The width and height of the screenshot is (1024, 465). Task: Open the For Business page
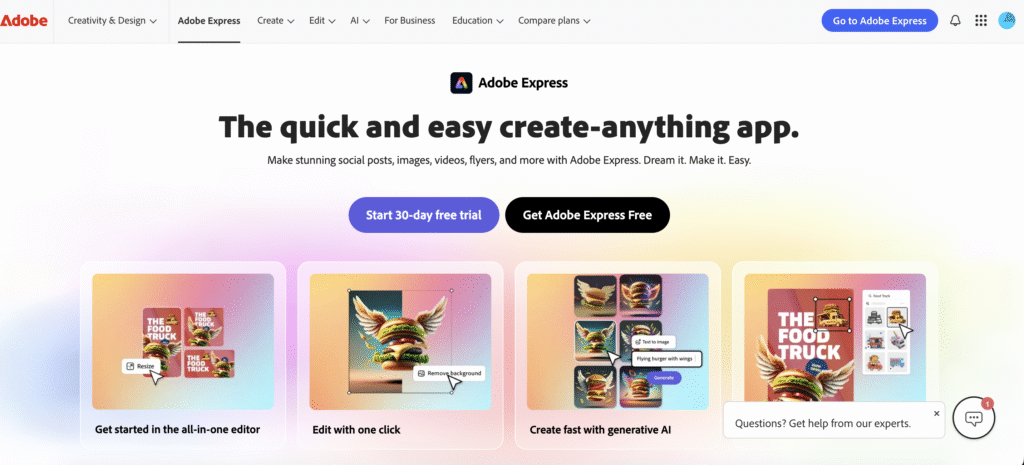tap(409, 21)
